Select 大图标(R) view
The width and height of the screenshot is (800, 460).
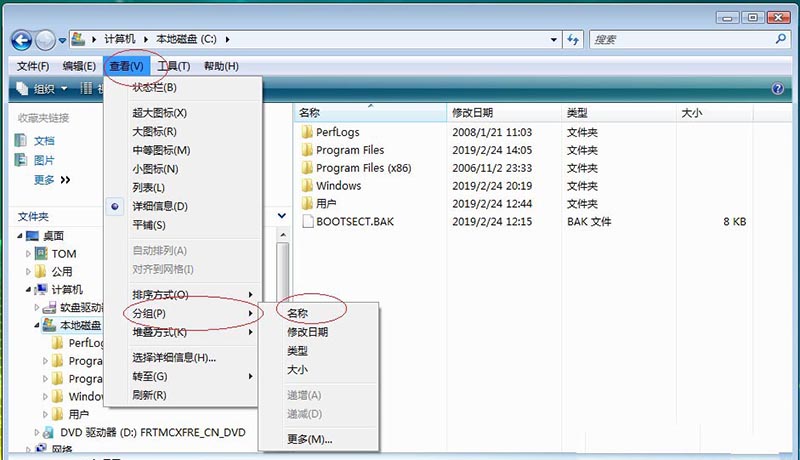click(154, 132)
